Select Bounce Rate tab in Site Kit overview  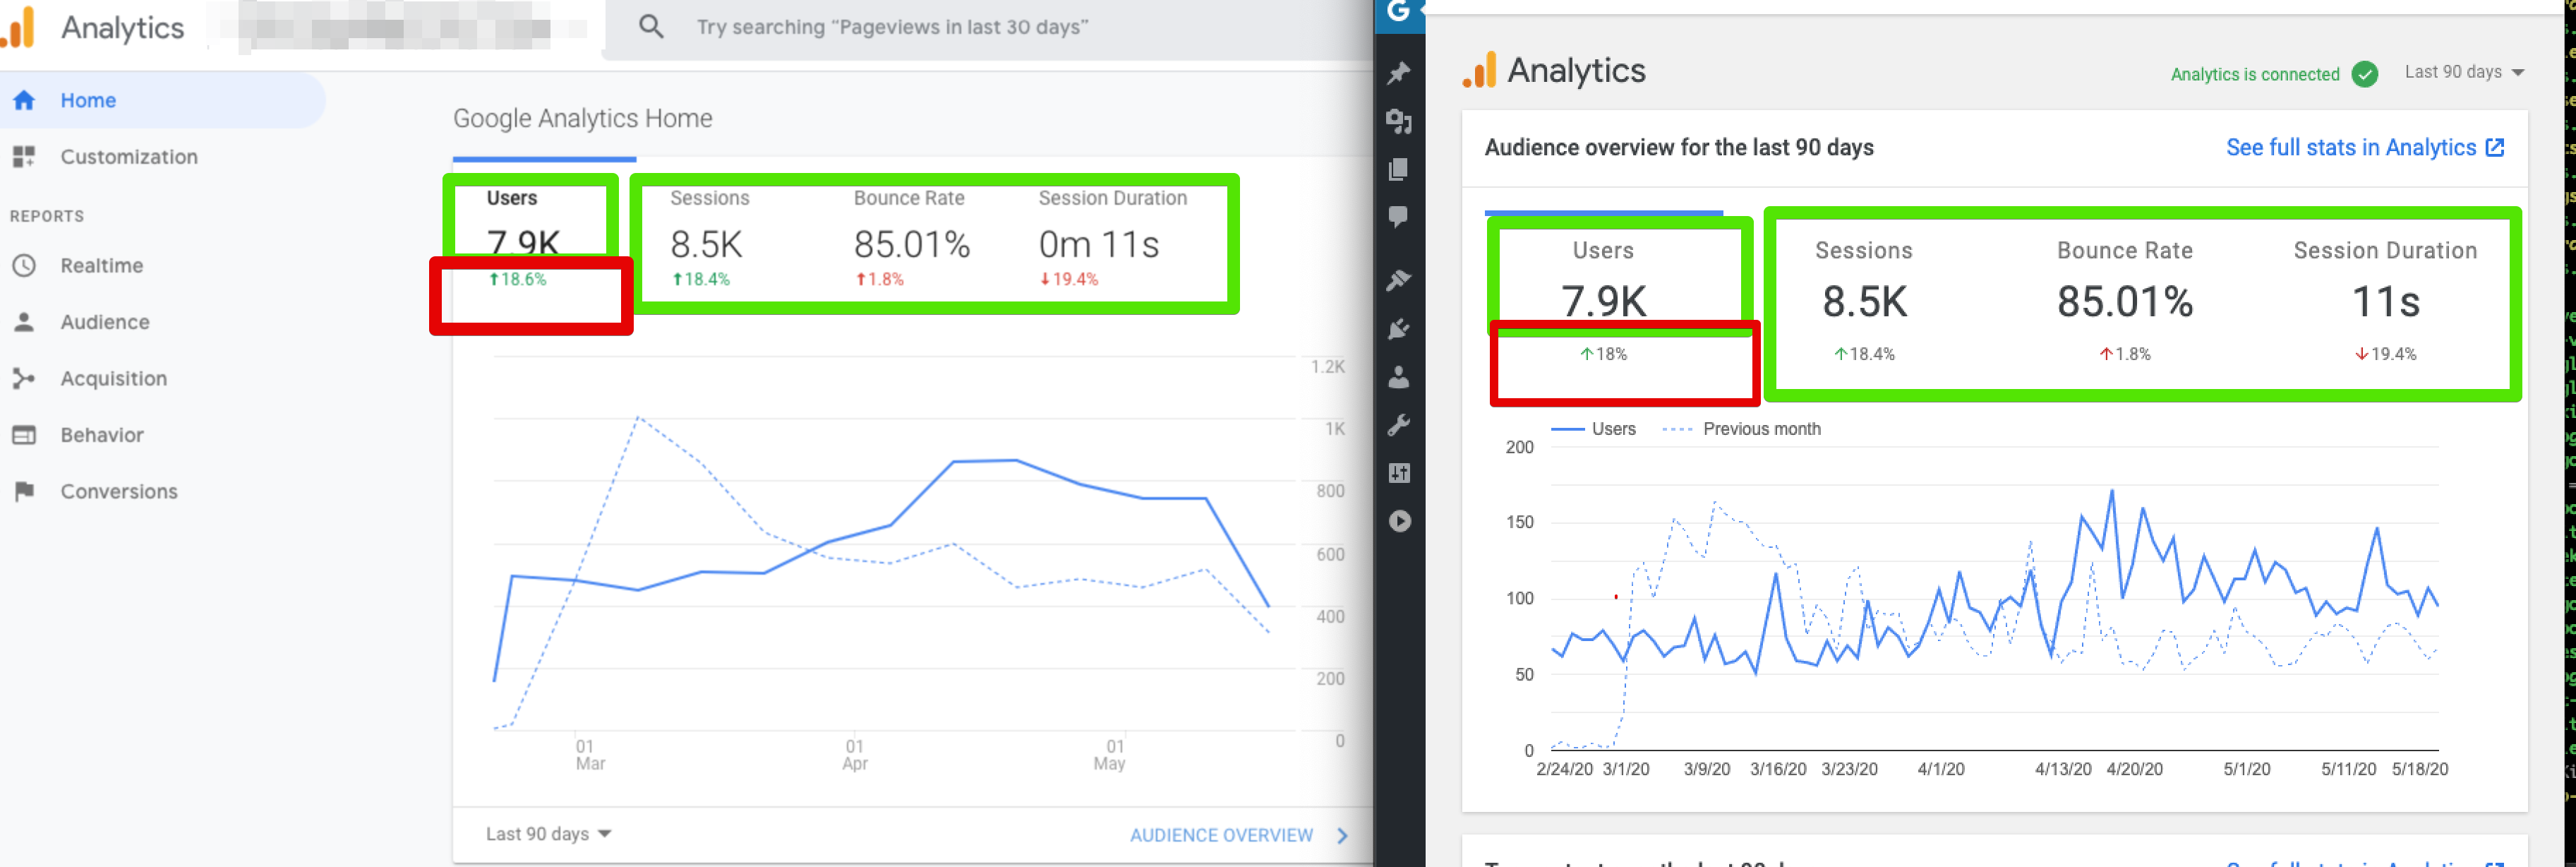coord(2125,301)
